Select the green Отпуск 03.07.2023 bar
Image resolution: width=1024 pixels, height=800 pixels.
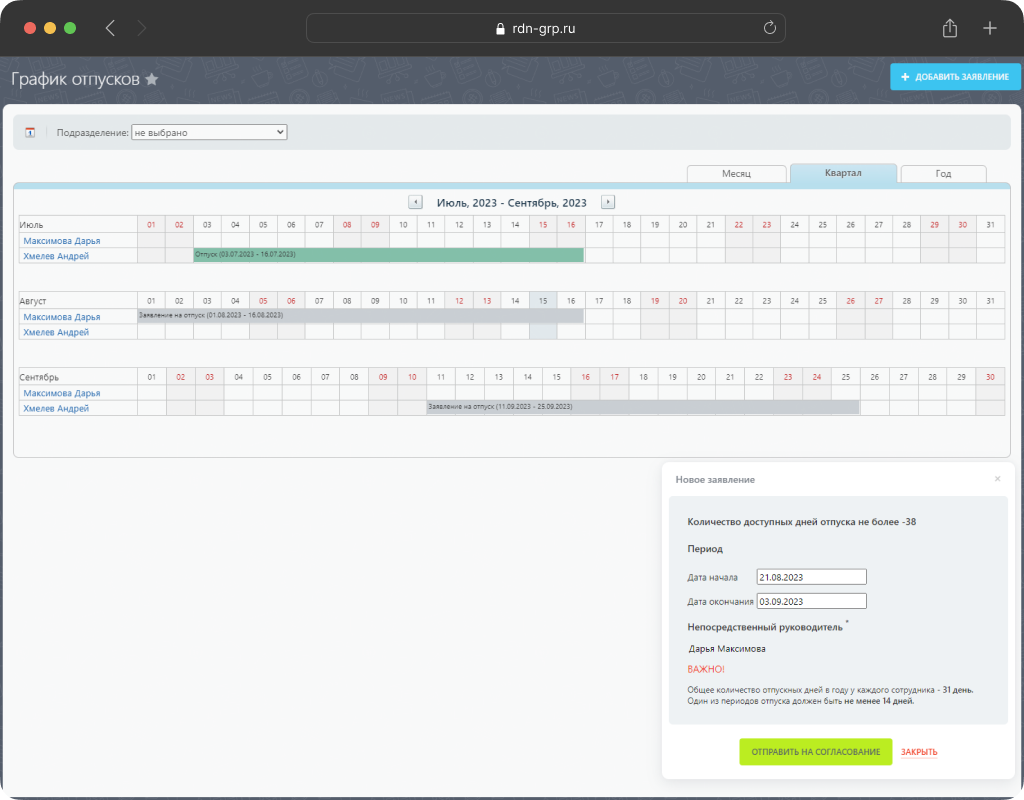pos(389,255)
